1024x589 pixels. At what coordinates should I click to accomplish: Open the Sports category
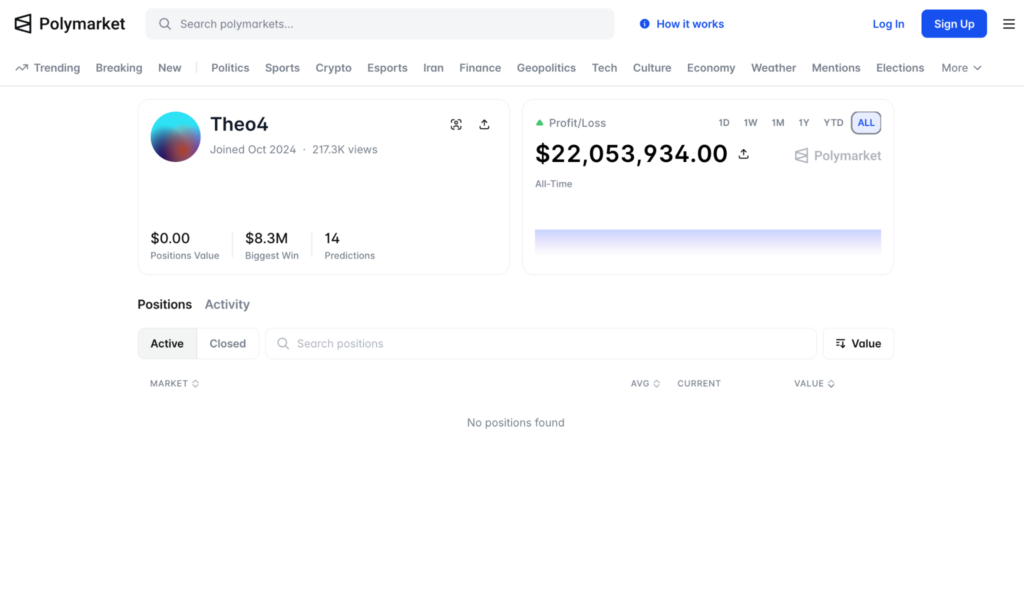tap(282, 68)
